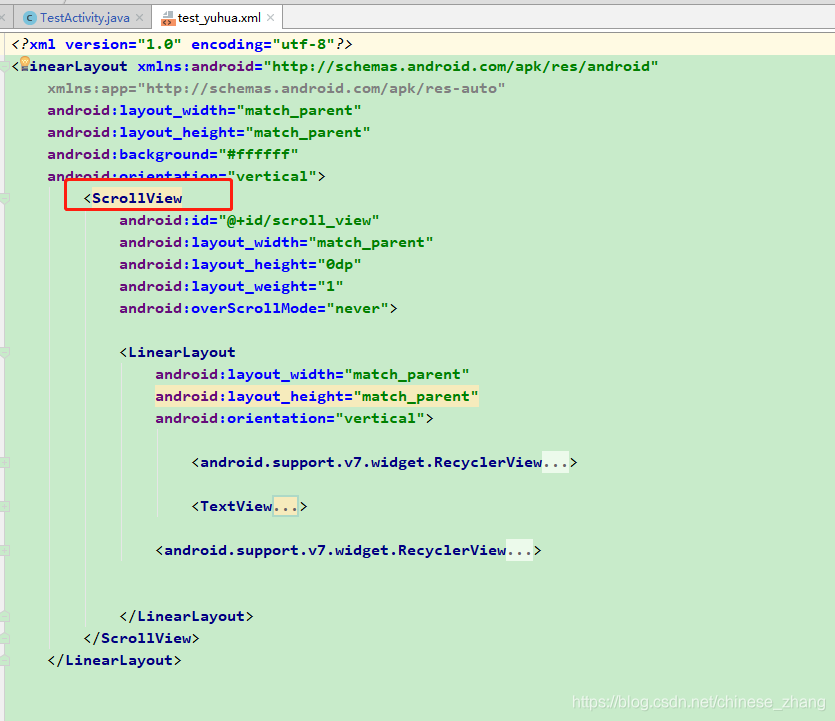The height and width of the screenshot is (721, 835).
Task: Click overScrollMode="never" attribute
Action: 253,308
